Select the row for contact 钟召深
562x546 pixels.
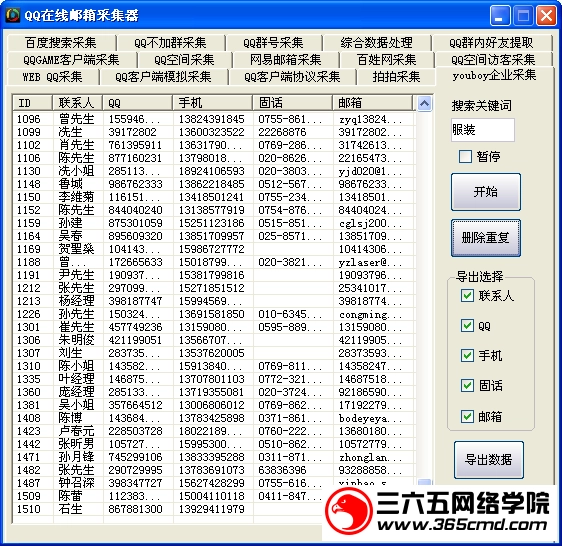[214, 483]
